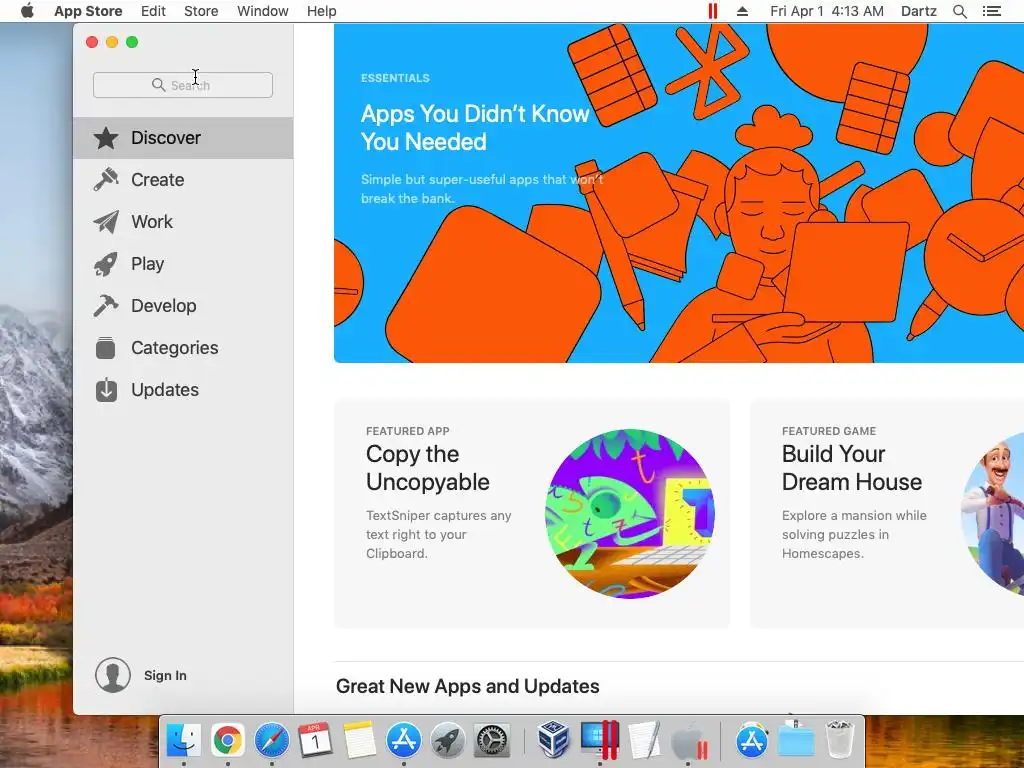Open Calendar from the Dock
The image size is (1024, 768).
315,740
